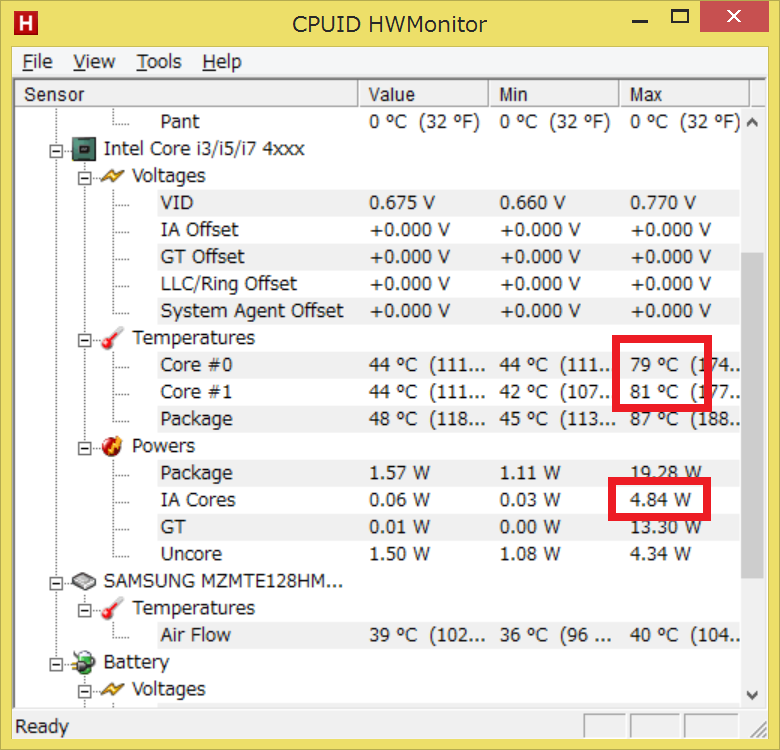
Task: Click the Value column header
Action: [x=423, y=94]
